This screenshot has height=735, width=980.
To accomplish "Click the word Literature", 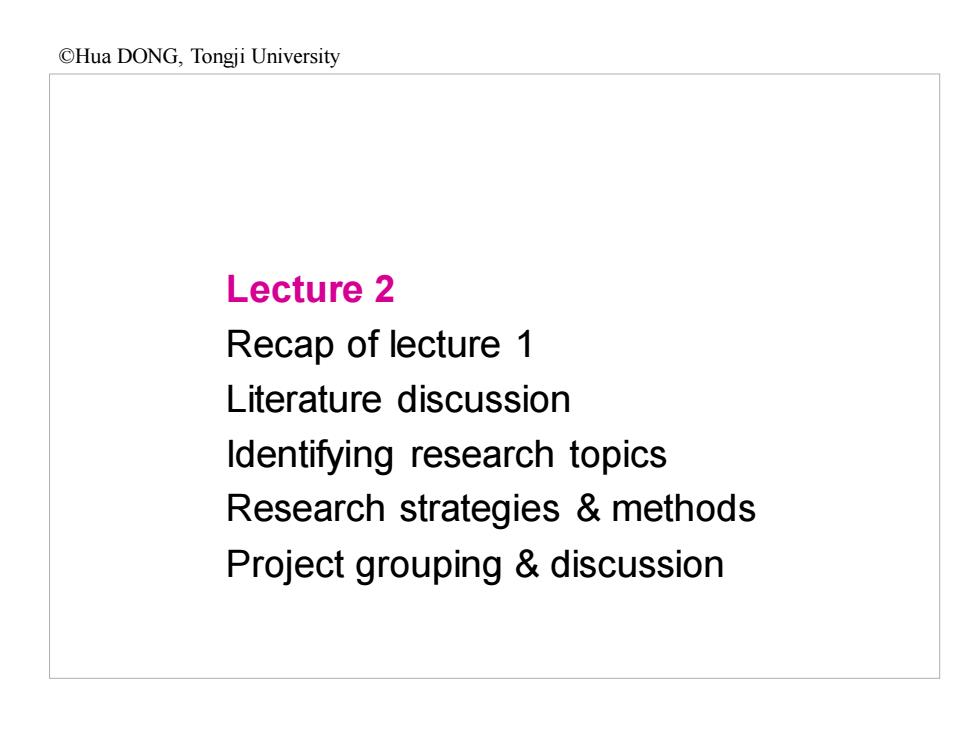I will pyautogui.click(x=304, y=399).
